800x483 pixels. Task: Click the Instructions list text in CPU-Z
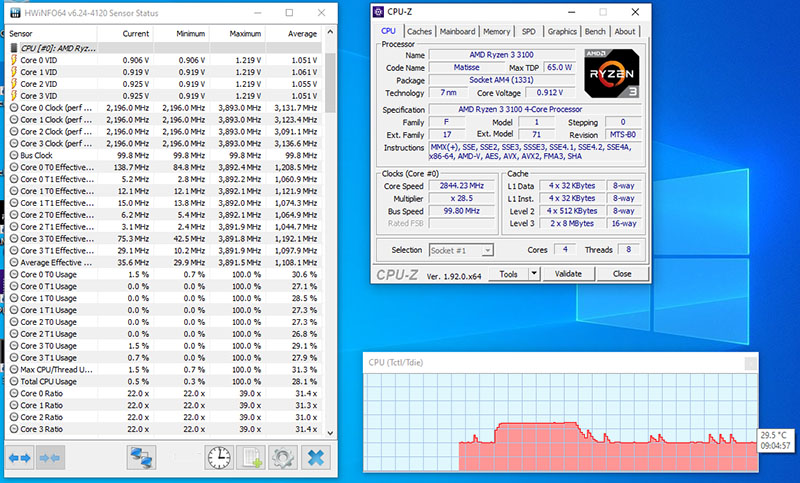tap(535, 151)
